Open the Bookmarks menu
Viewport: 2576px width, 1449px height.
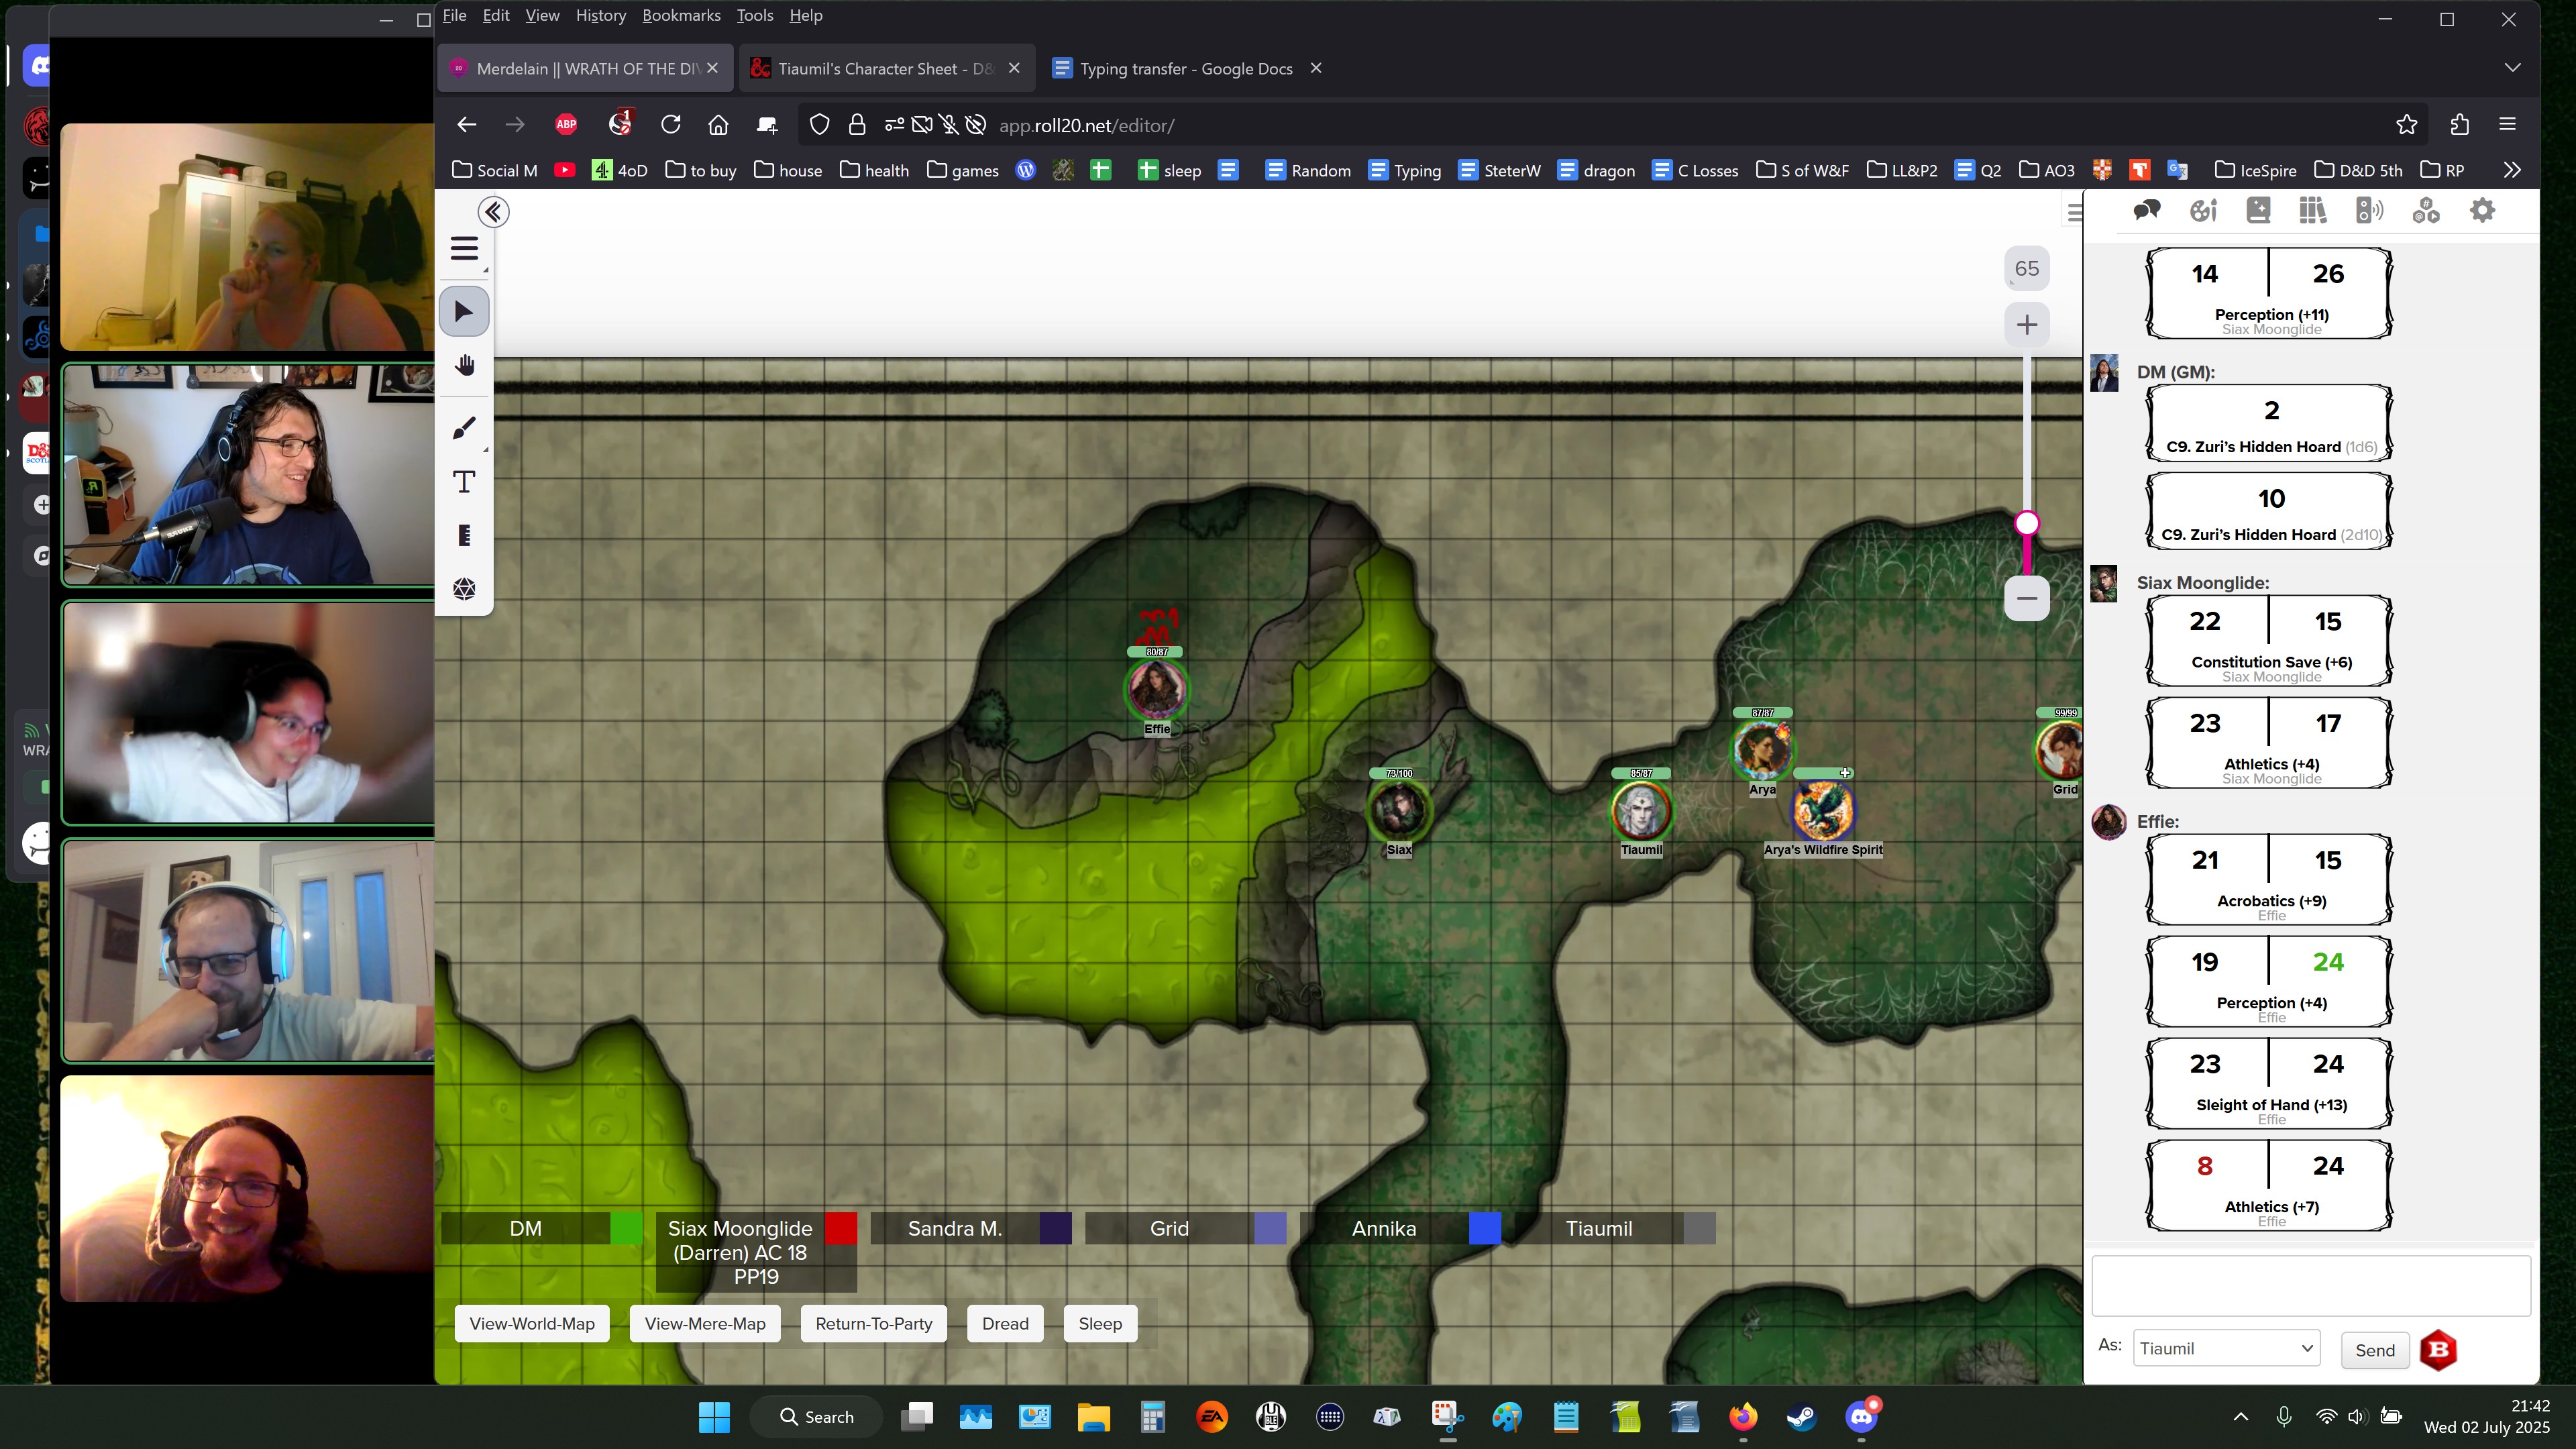[x=680, y=15]
